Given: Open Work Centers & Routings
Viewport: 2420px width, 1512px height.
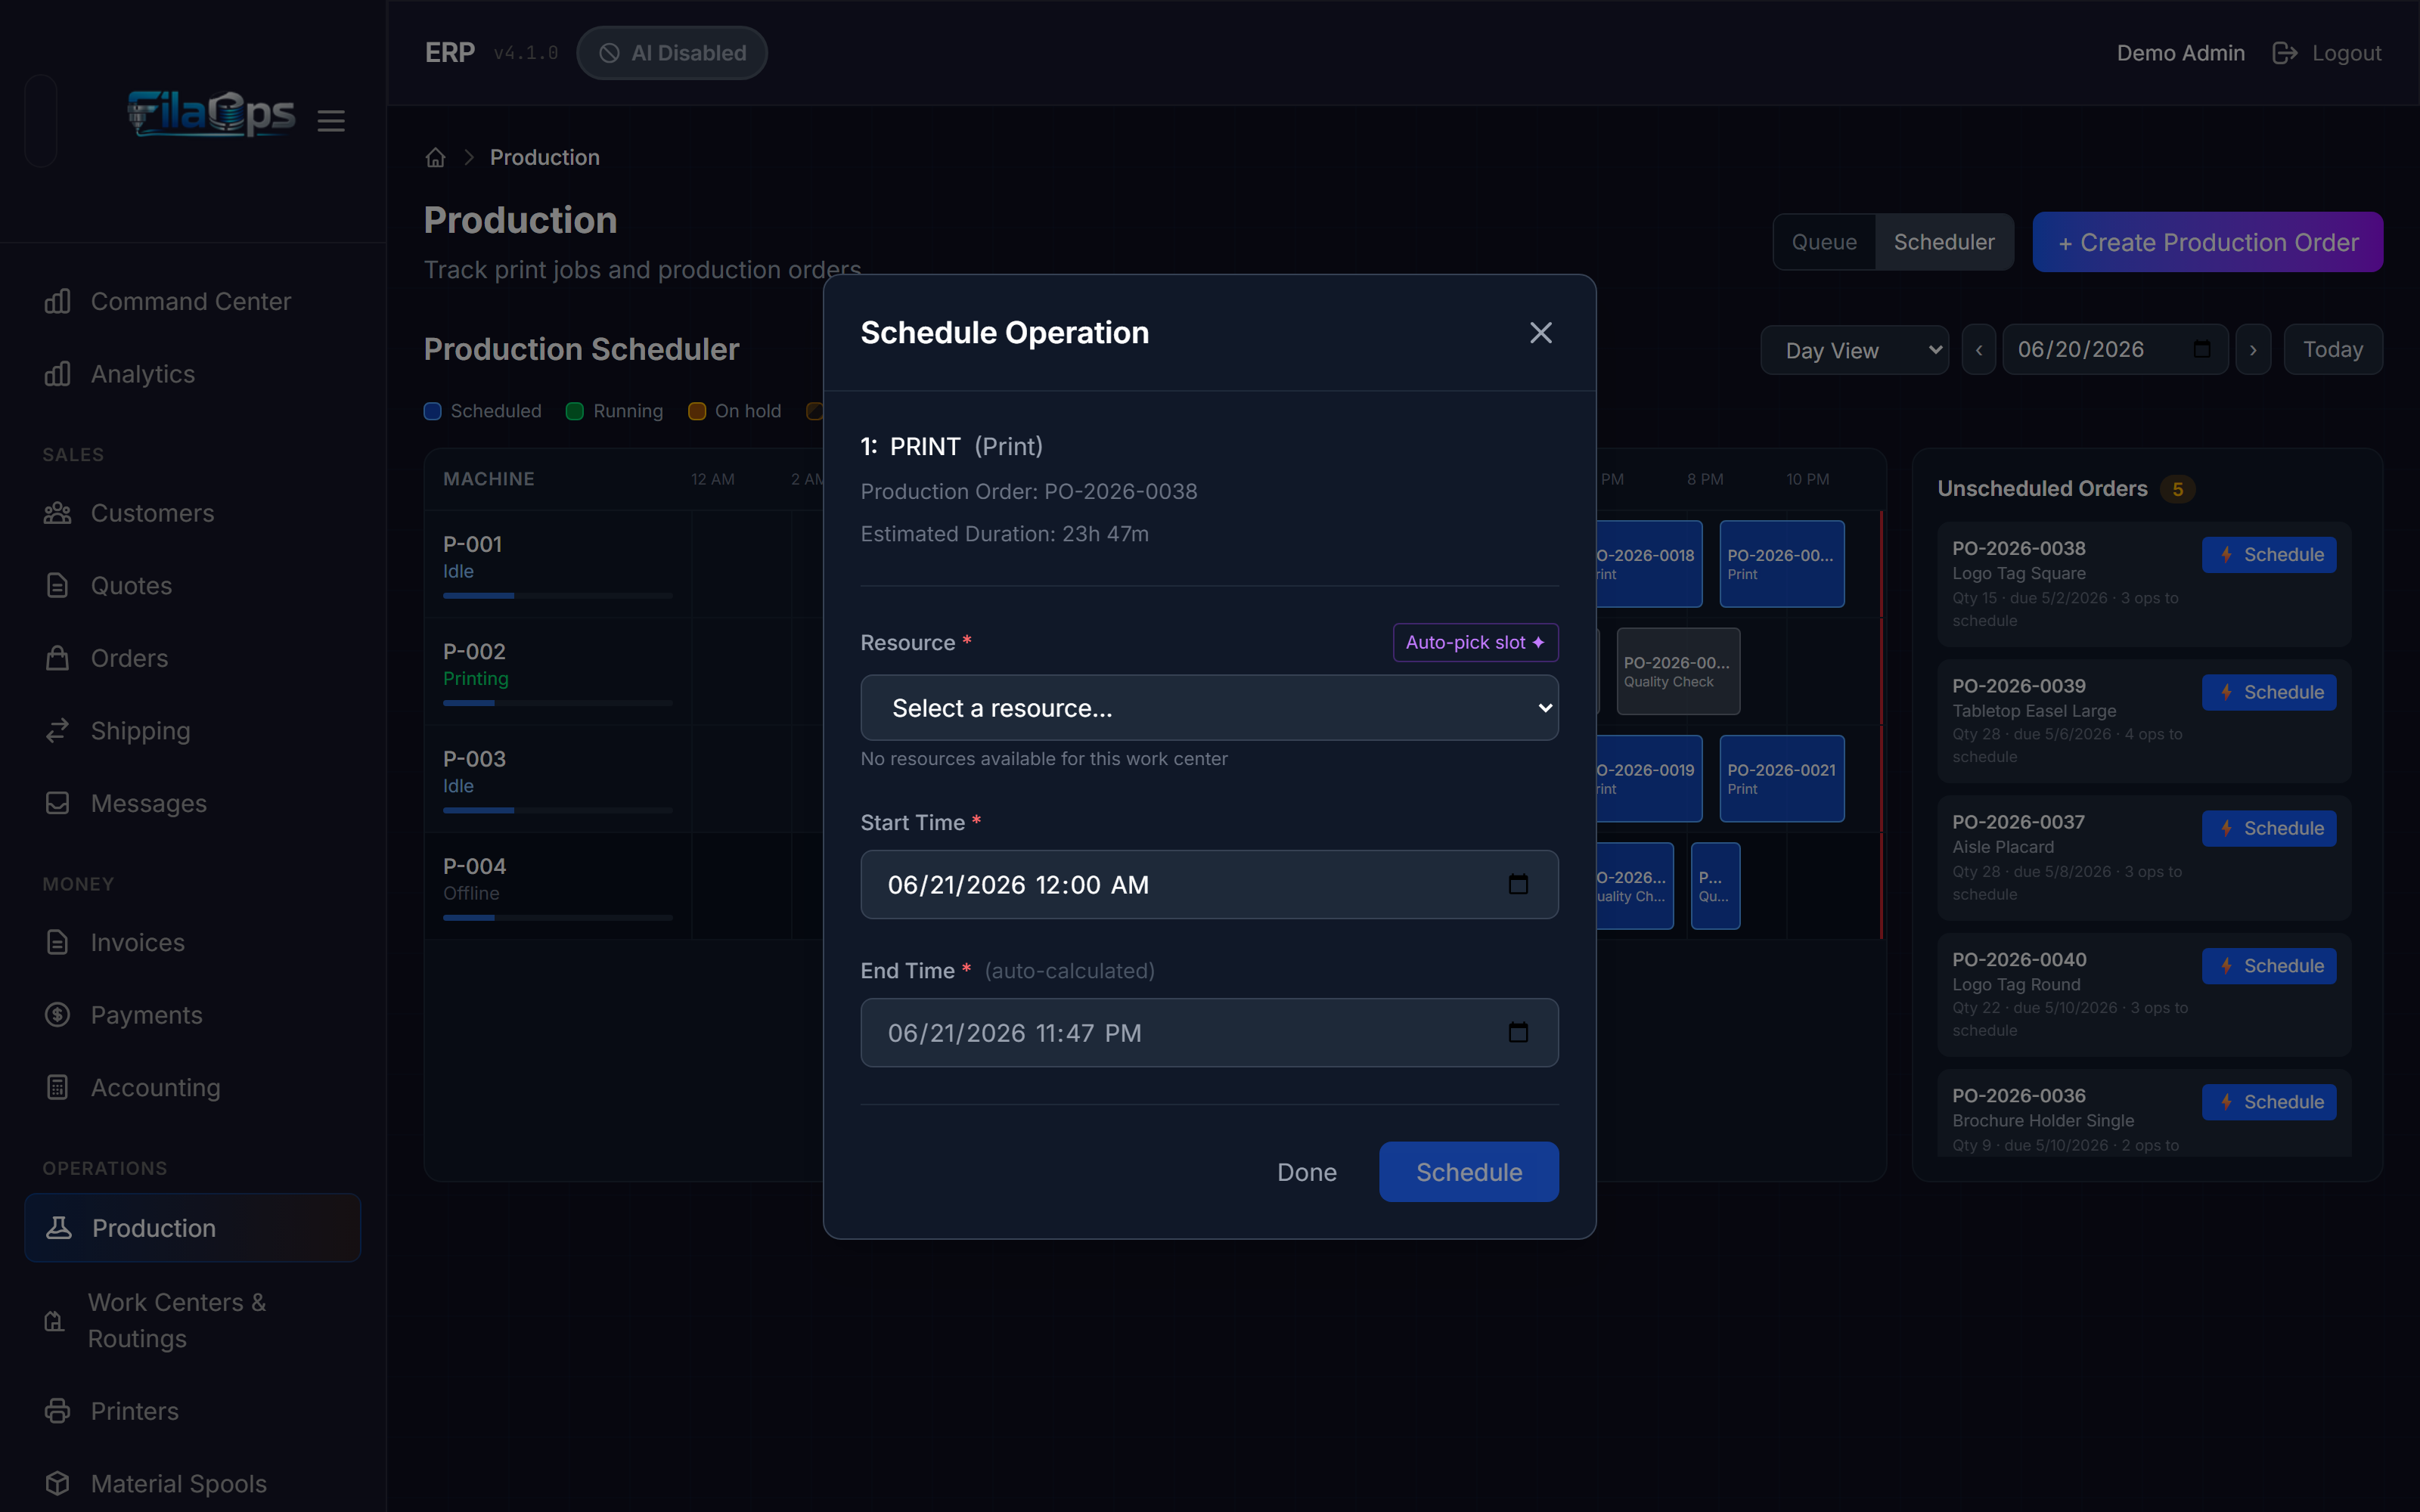Looking at the screenshot, I should [x=192, y=1320].
